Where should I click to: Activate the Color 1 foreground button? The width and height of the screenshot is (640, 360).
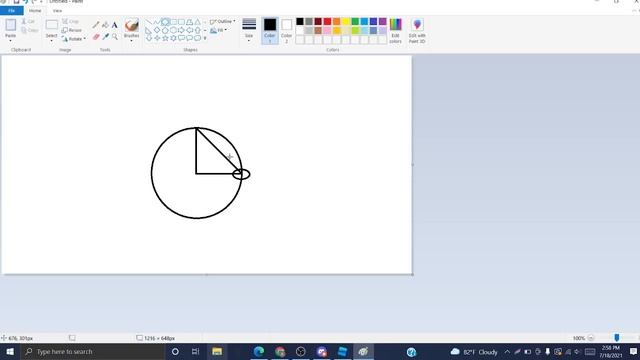coord(270,30)
